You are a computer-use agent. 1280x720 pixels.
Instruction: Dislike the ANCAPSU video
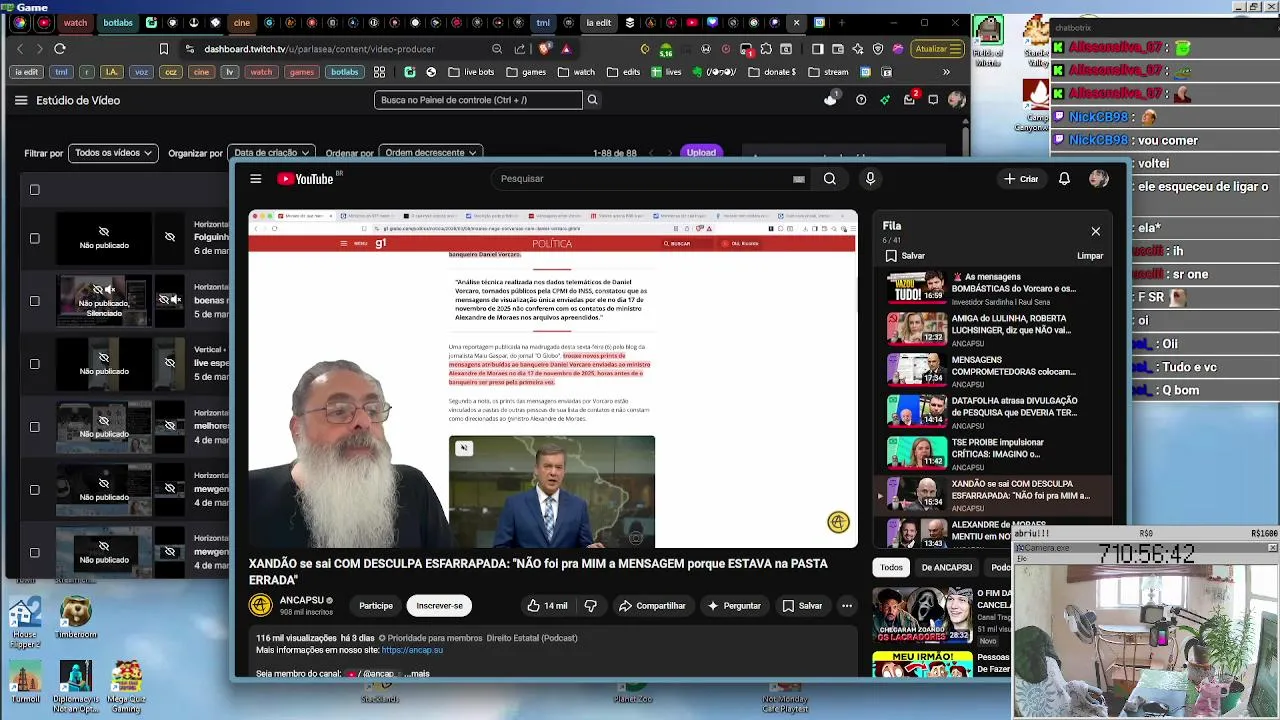[590, 606]
